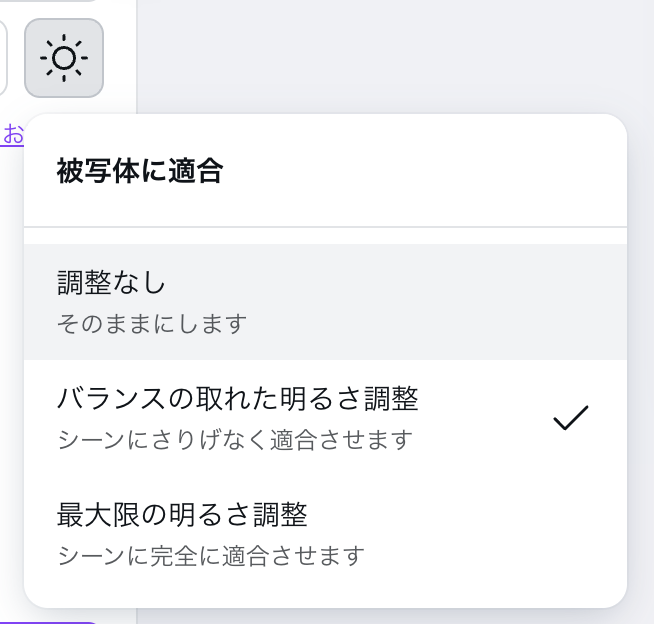Click the そのままにします description text

152,324
